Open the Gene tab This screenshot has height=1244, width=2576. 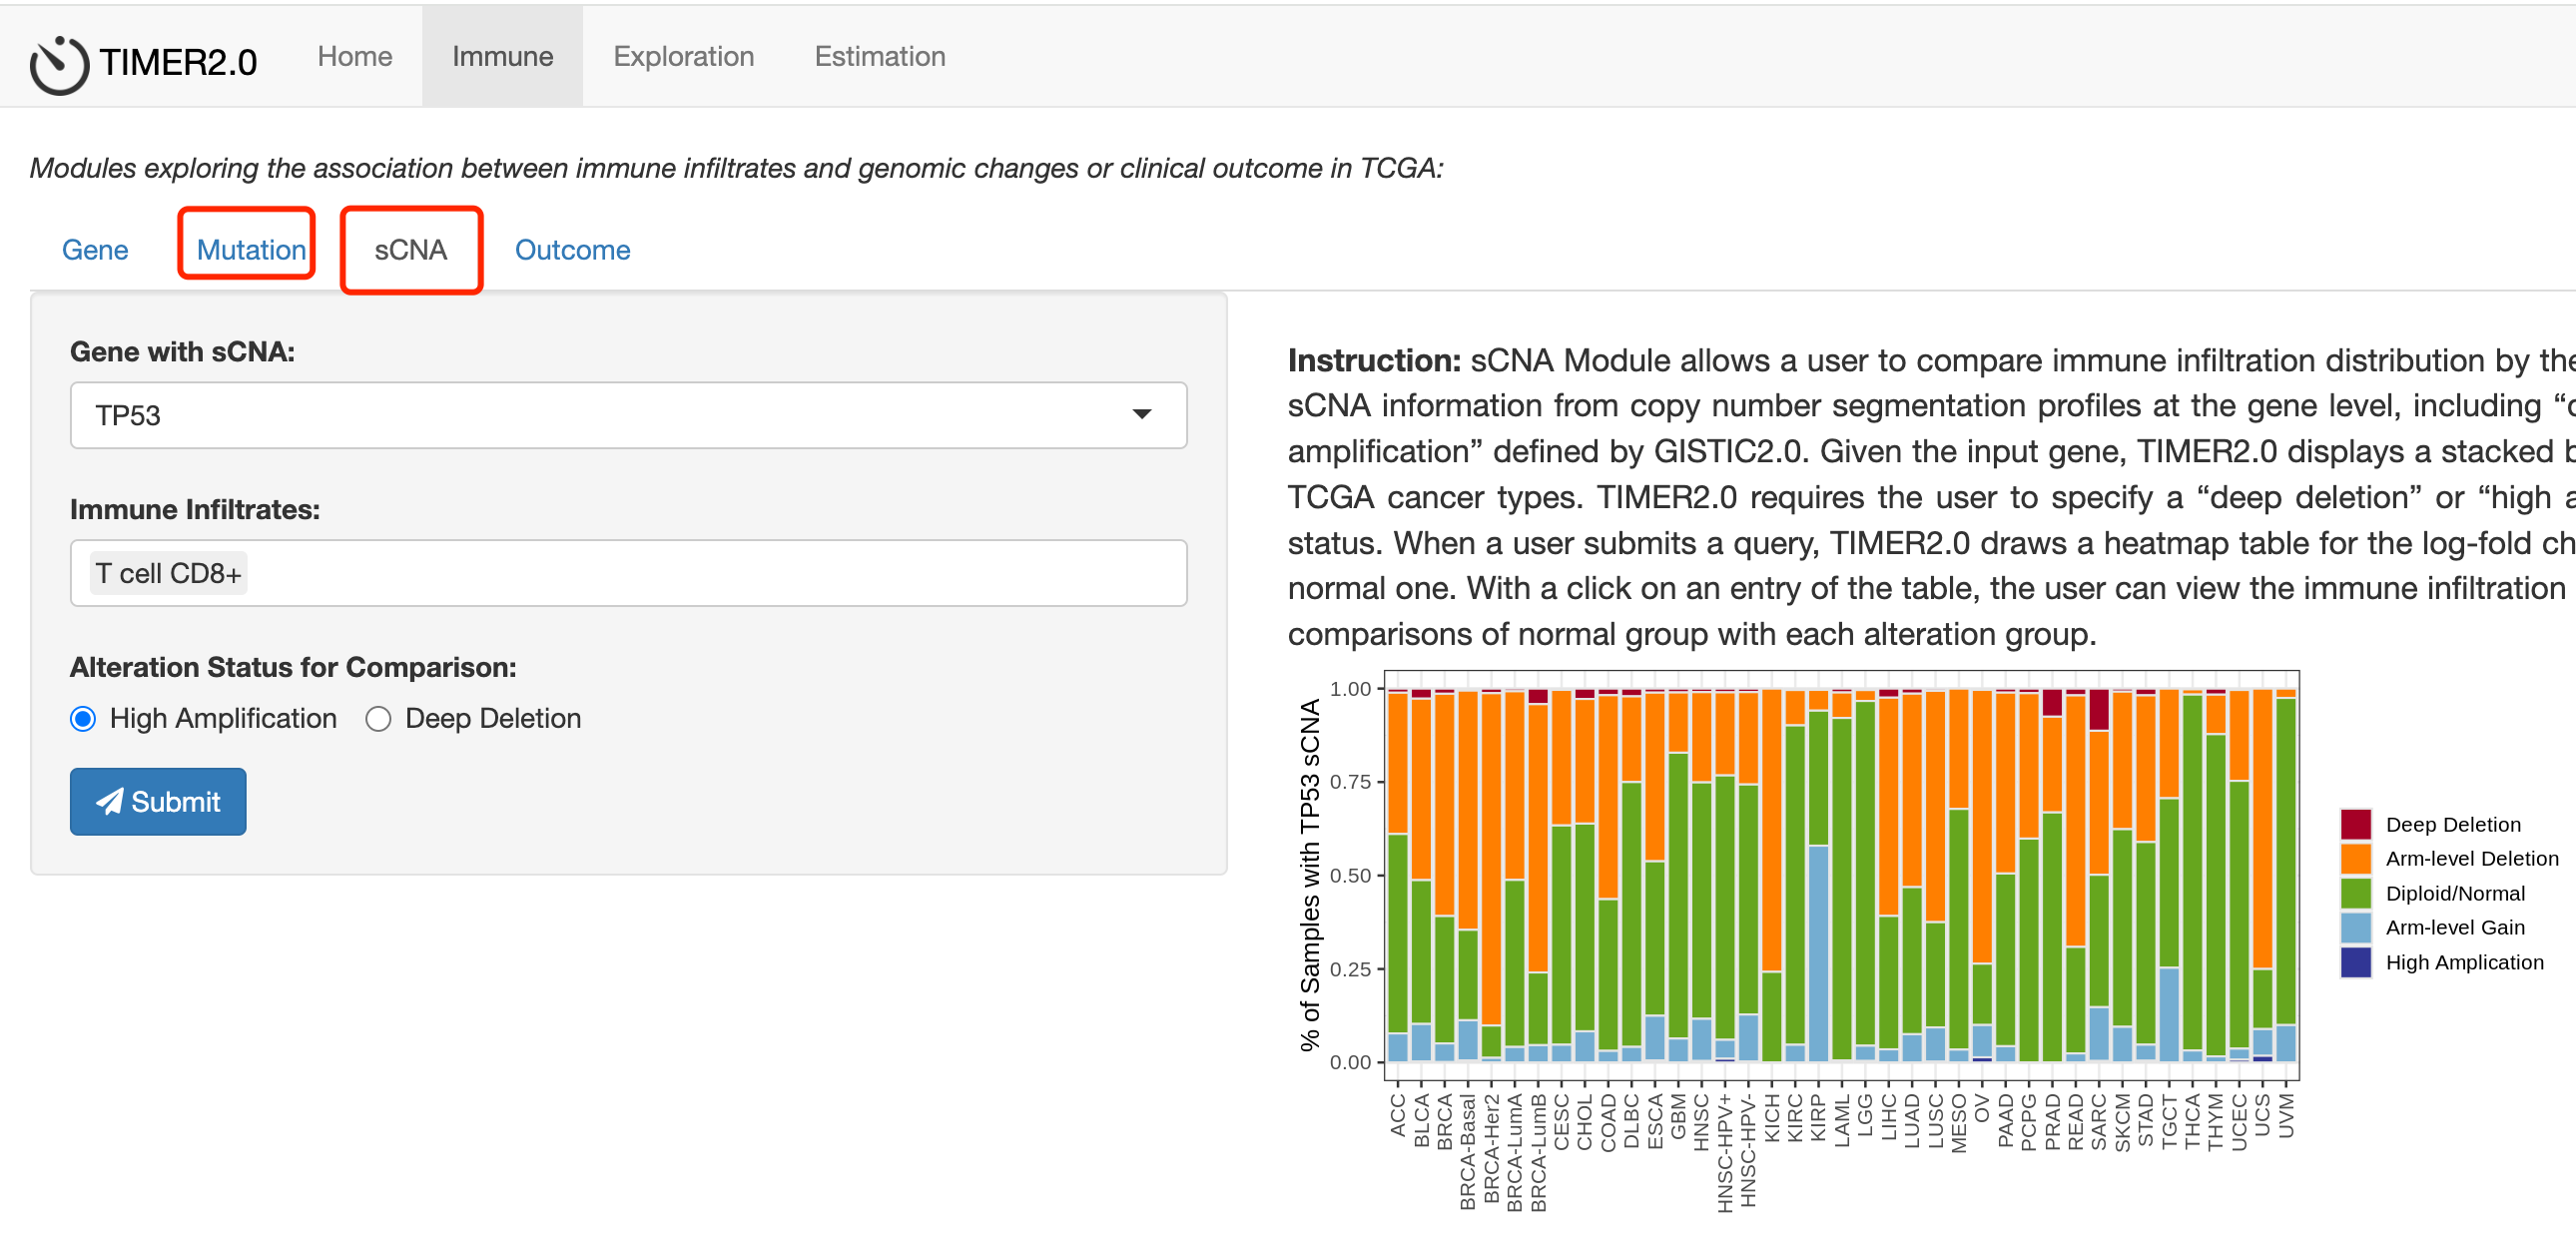(95, 249)
